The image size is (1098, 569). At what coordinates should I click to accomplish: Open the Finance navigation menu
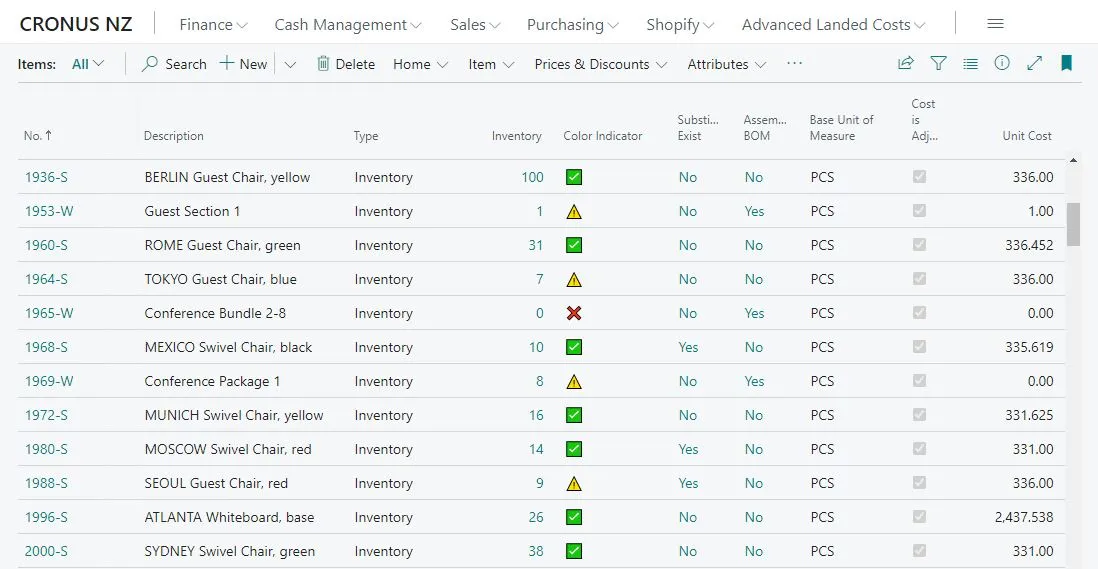click(x=214, y=24)
